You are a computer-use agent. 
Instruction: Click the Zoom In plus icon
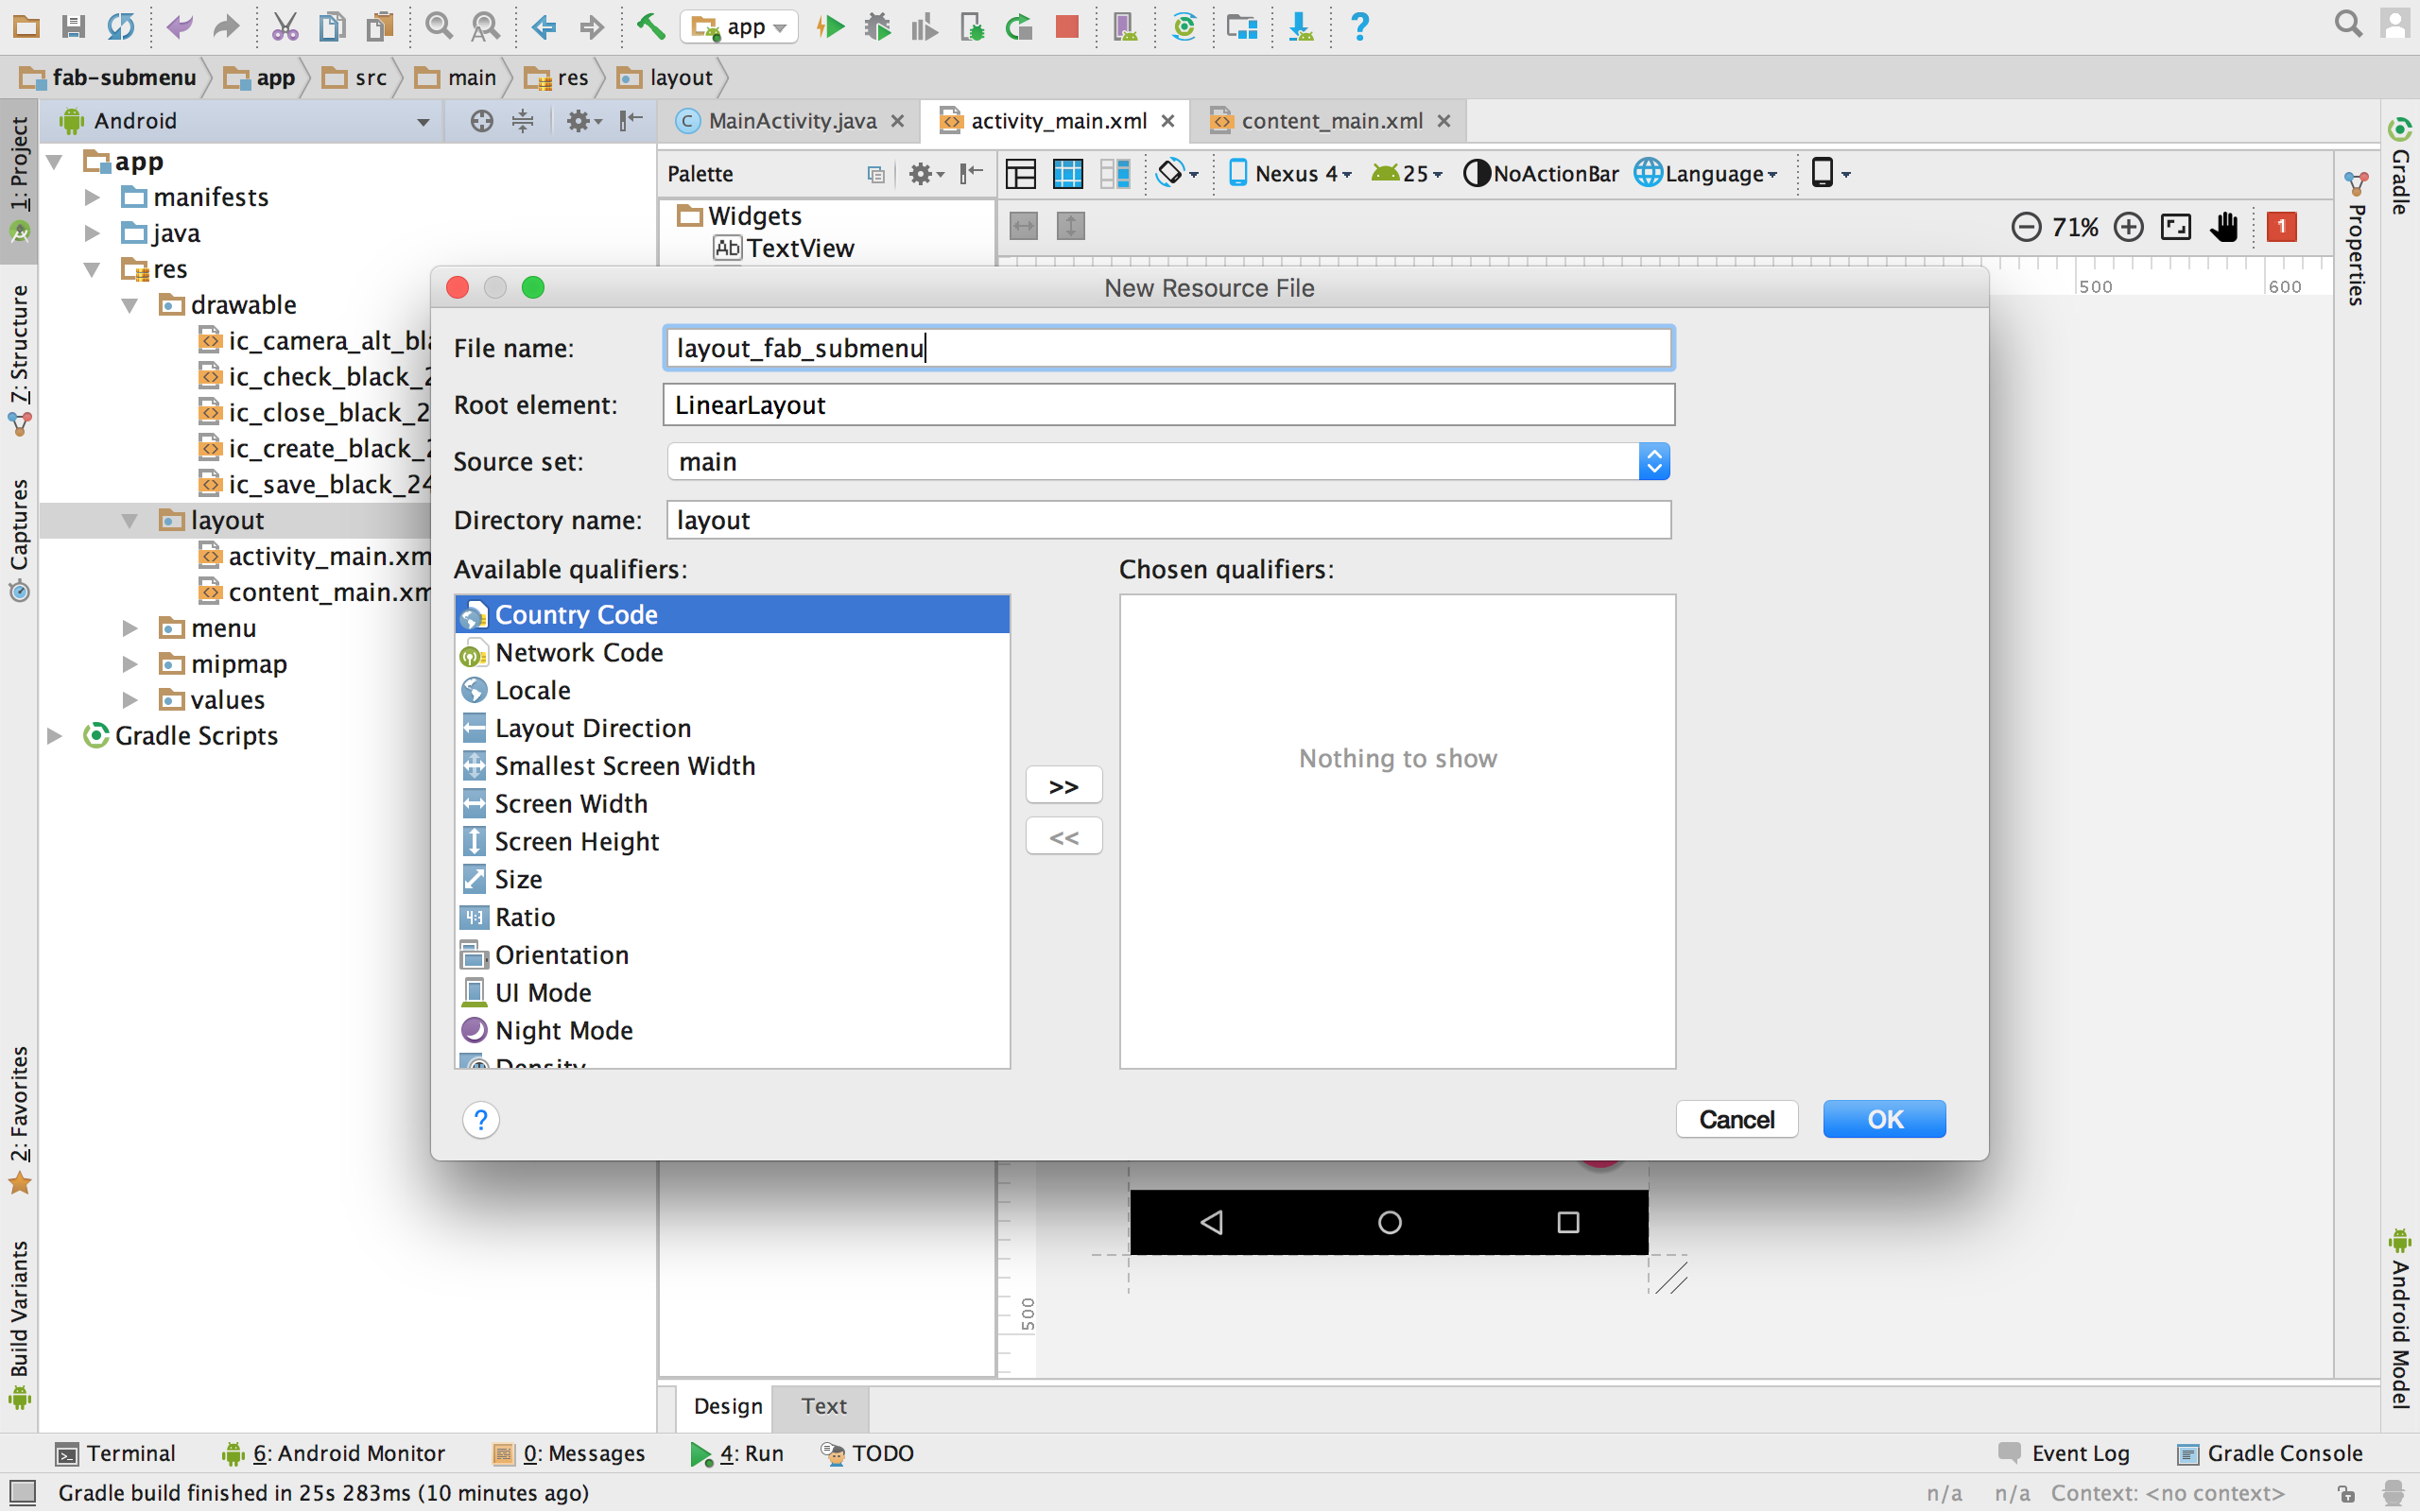(2128, 227)
